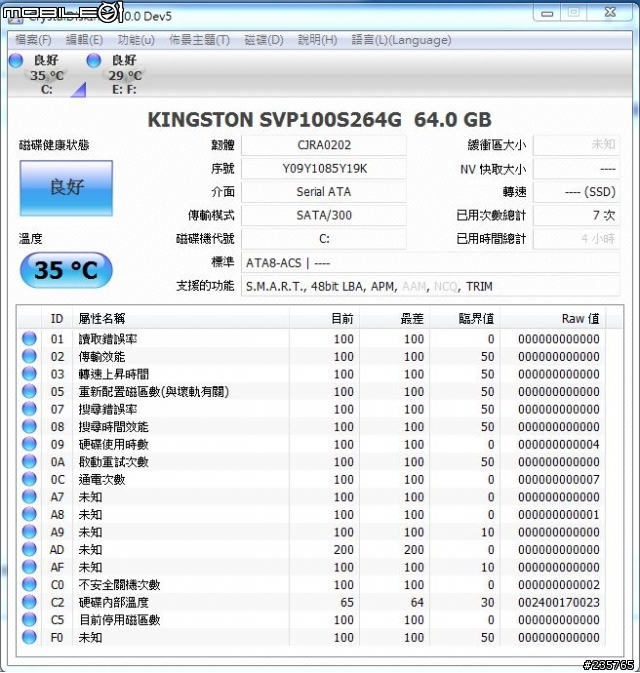640x673 pixels.
Task: Select the 硬碟內部溫度 attribute name
Action: pyautogui.click(x=114, y=602)
